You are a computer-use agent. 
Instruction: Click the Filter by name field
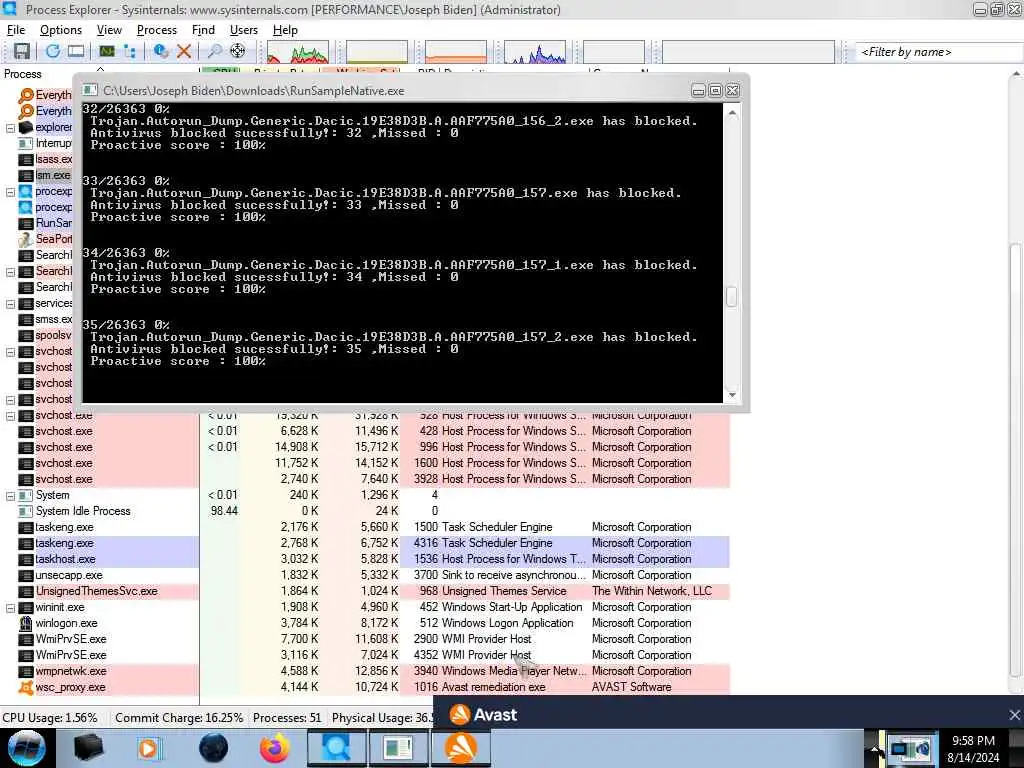pyautogui.click(x=939, y=52)
